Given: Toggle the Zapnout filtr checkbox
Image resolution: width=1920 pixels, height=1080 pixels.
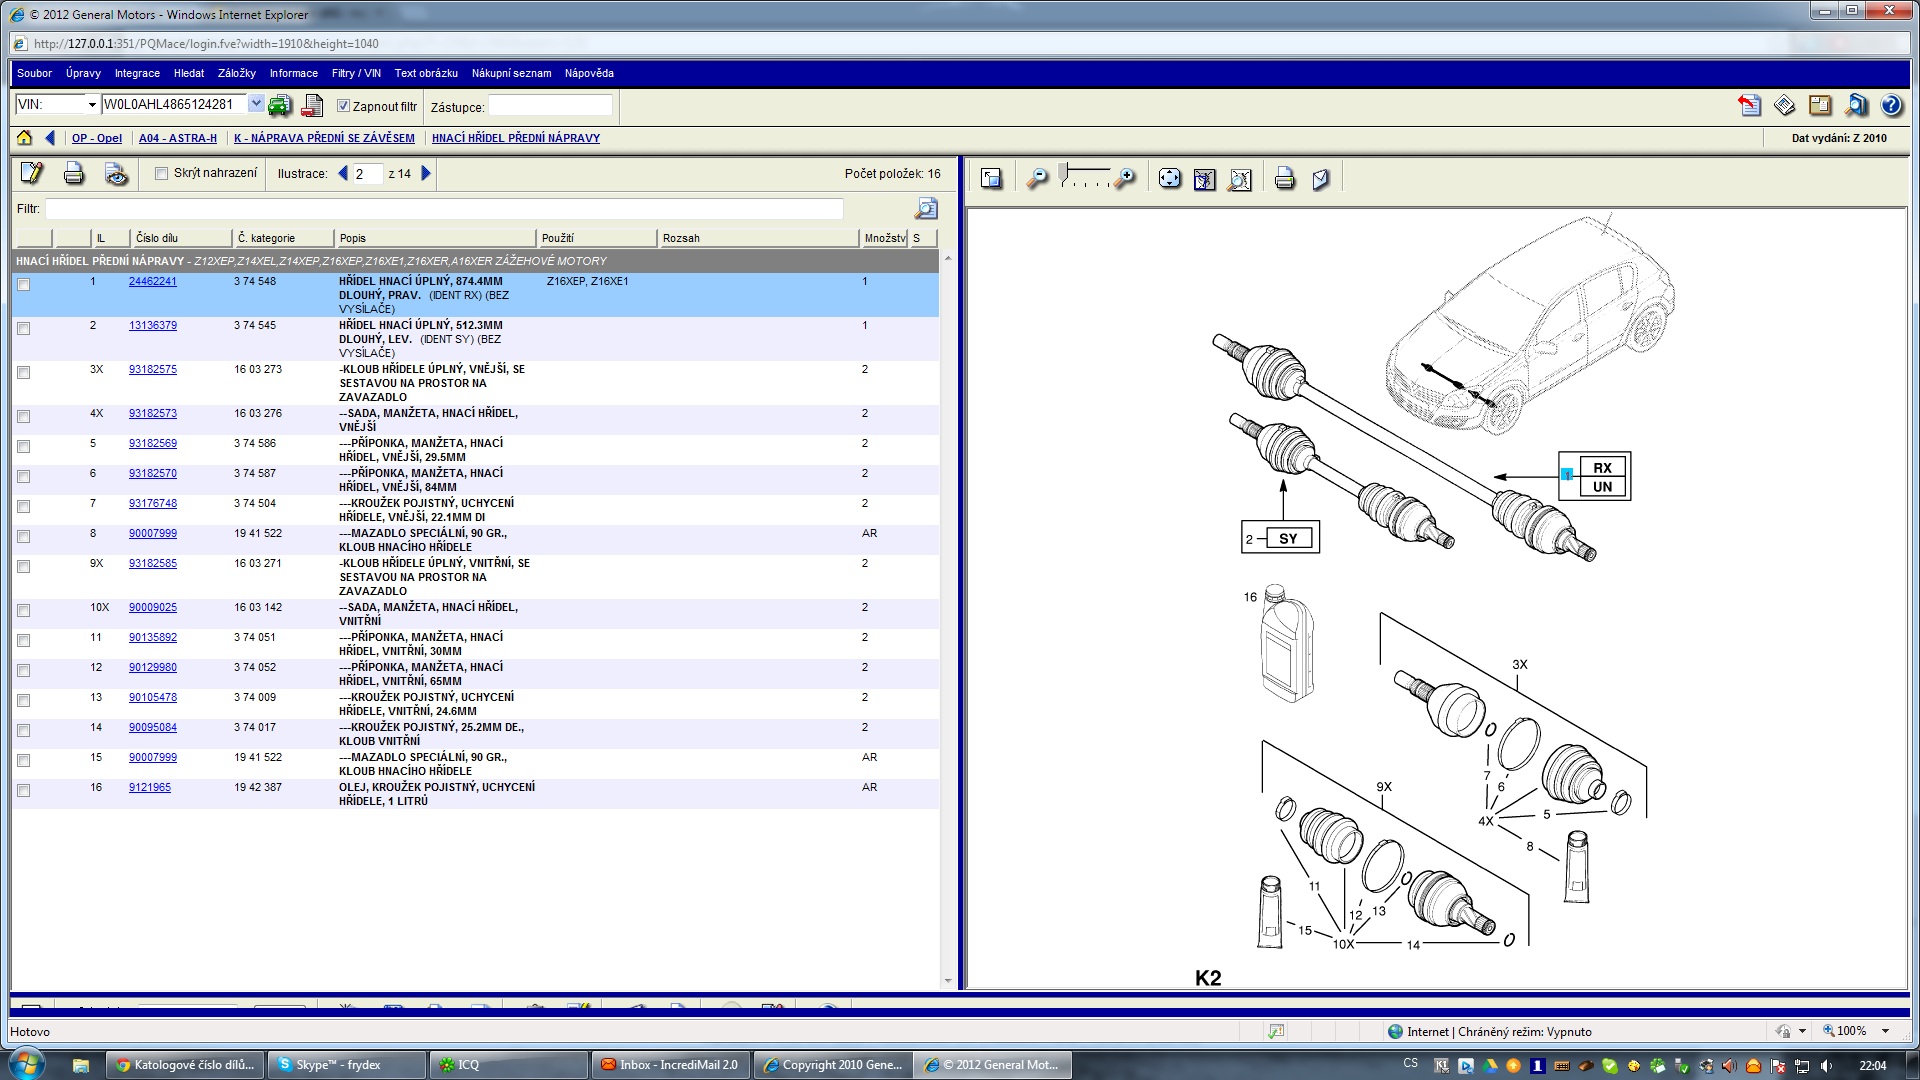Looking at the screenshot, I should (343, 106).
